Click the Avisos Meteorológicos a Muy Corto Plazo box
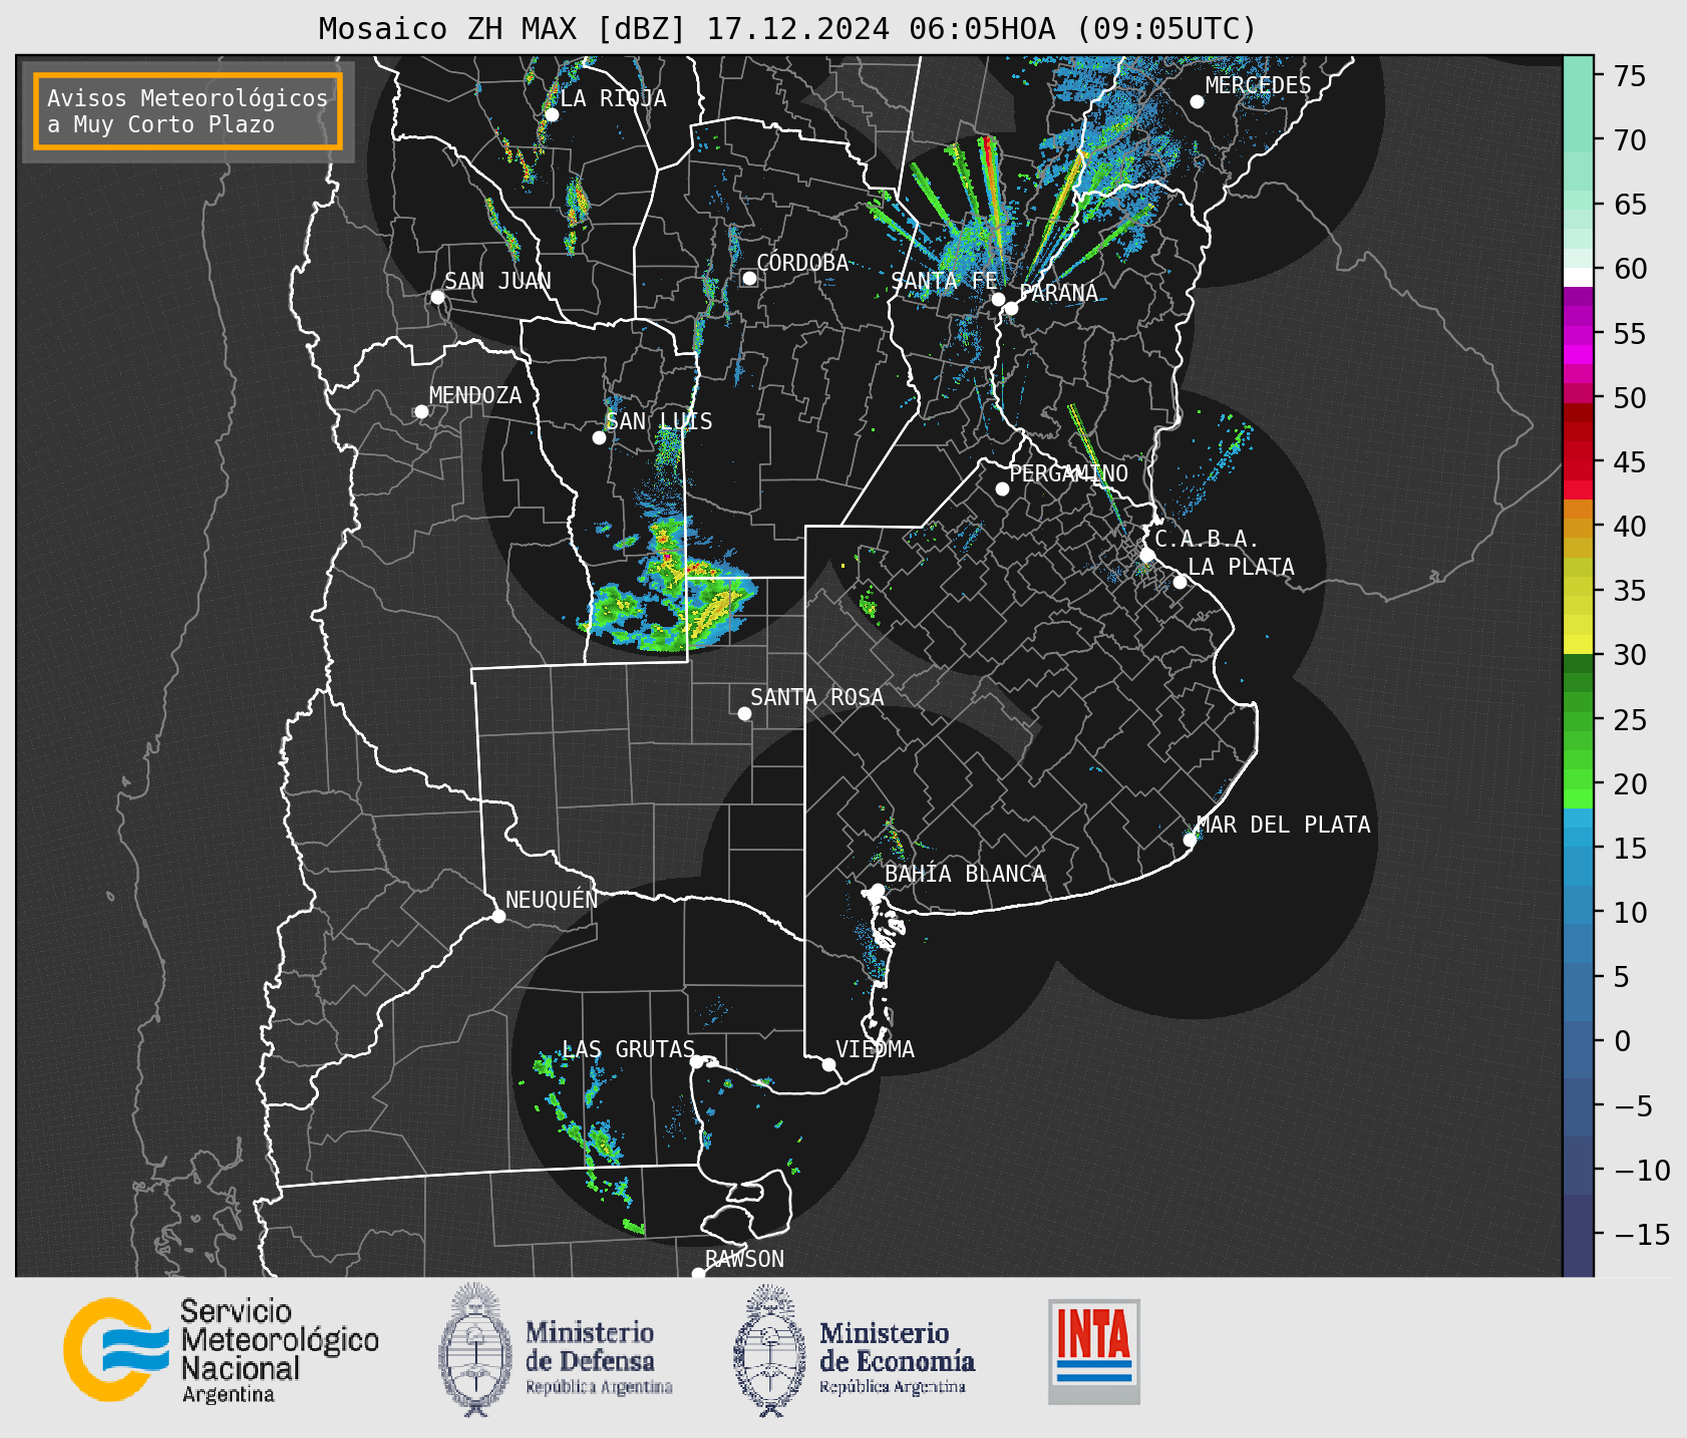This screenshot has height=1438, width=1687. [188, 111]
